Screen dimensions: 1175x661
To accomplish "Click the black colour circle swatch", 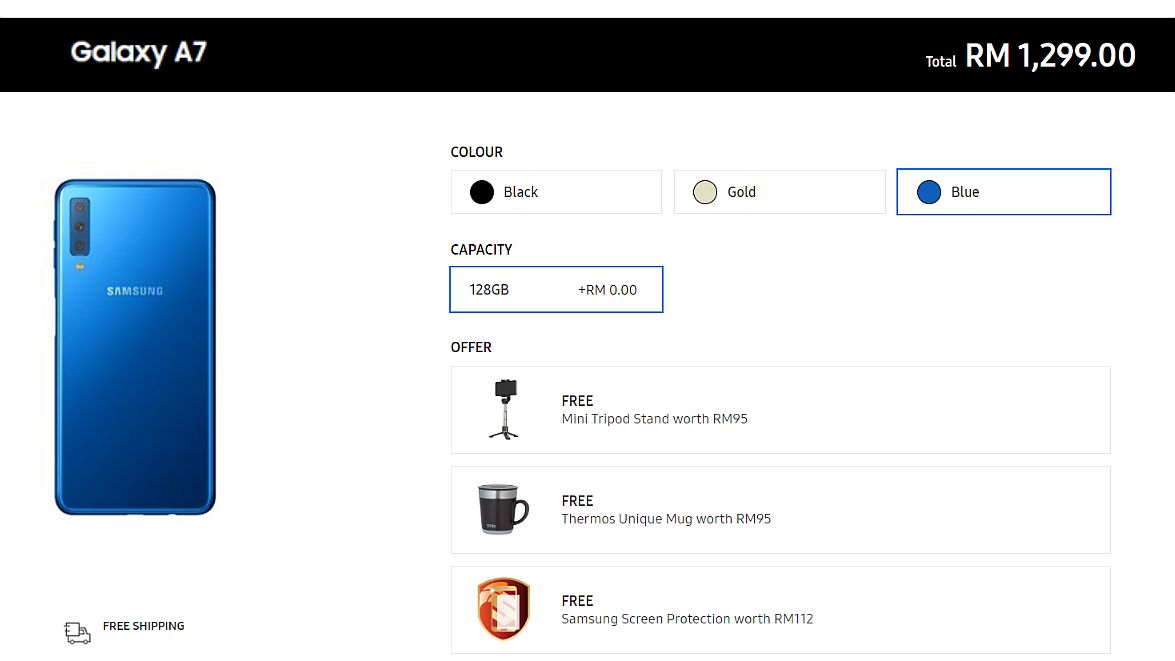I will tap(482, 192).
